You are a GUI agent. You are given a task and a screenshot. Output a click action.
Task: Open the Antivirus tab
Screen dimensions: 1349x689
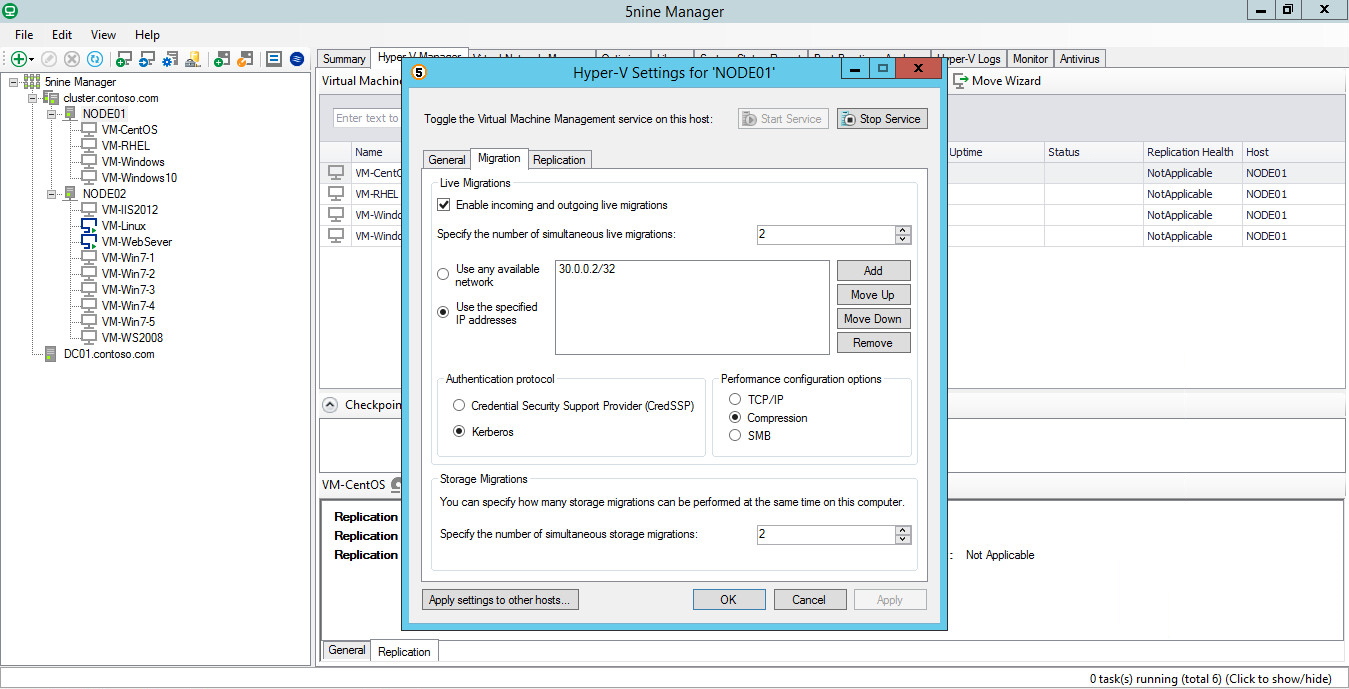(x=1080, y=59)
